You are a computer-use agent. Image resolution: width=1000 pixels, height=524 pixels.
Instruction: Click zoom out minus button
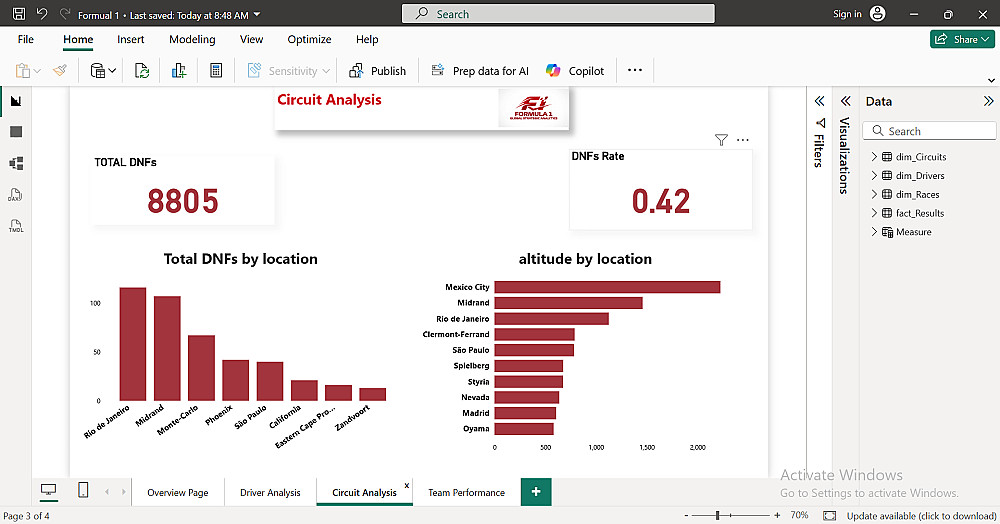click(x=686, y=515)
